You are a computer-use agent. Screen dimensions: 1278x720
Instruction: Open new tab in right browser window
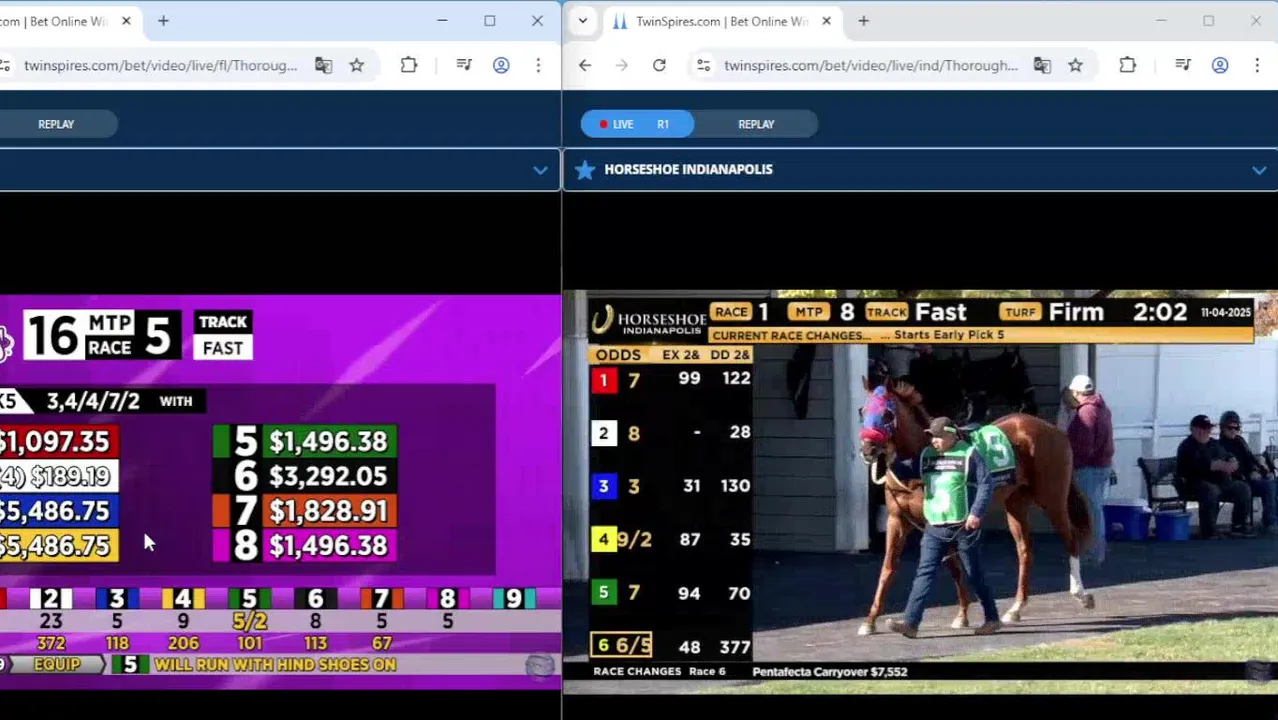point(864,21)
